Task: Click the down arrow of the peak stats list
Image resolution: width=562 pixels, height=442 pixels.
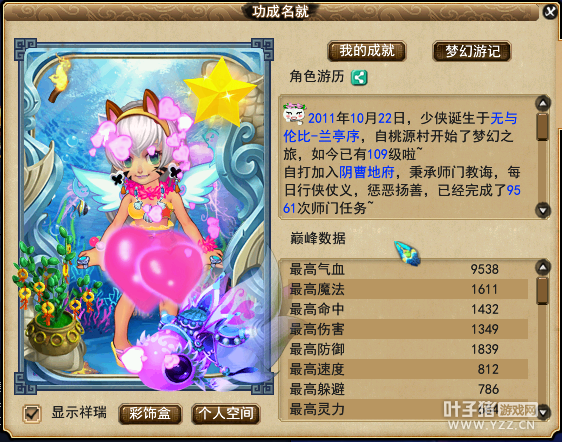Action: pos(543,411)
